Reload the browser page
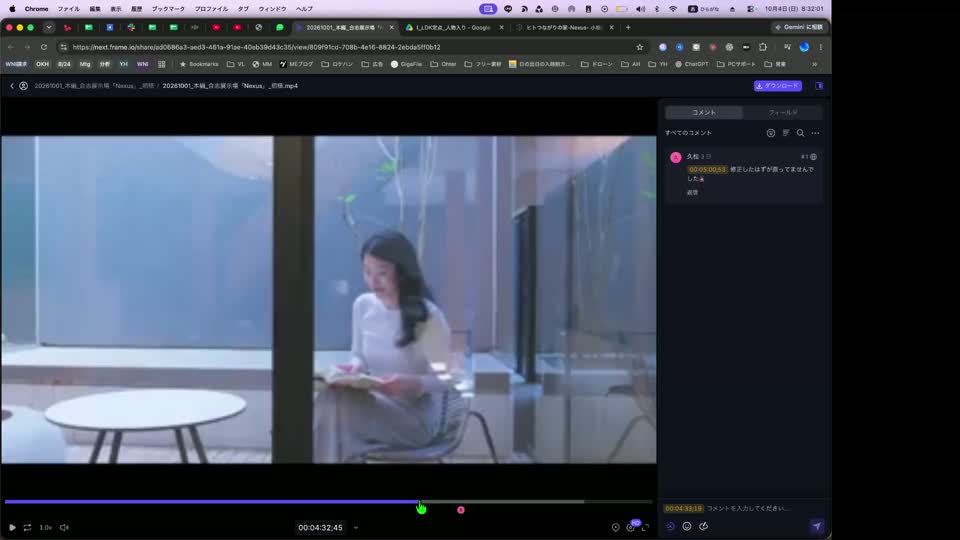960x540 pixels. pyautogui.click(x=43, y=47)
